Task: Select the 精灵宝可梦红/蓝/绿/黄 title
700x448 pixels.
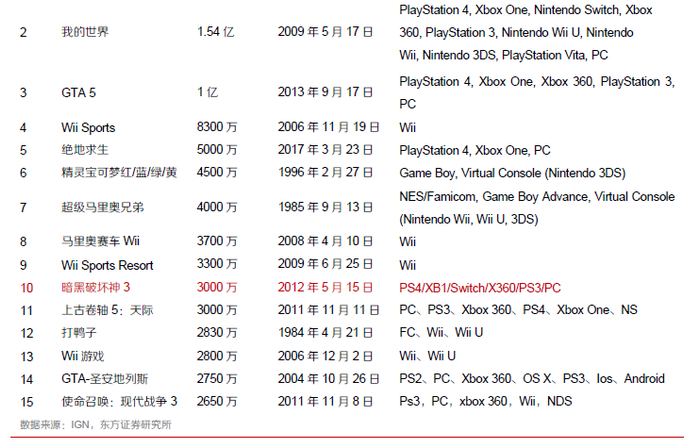Action: coord(118,172)
